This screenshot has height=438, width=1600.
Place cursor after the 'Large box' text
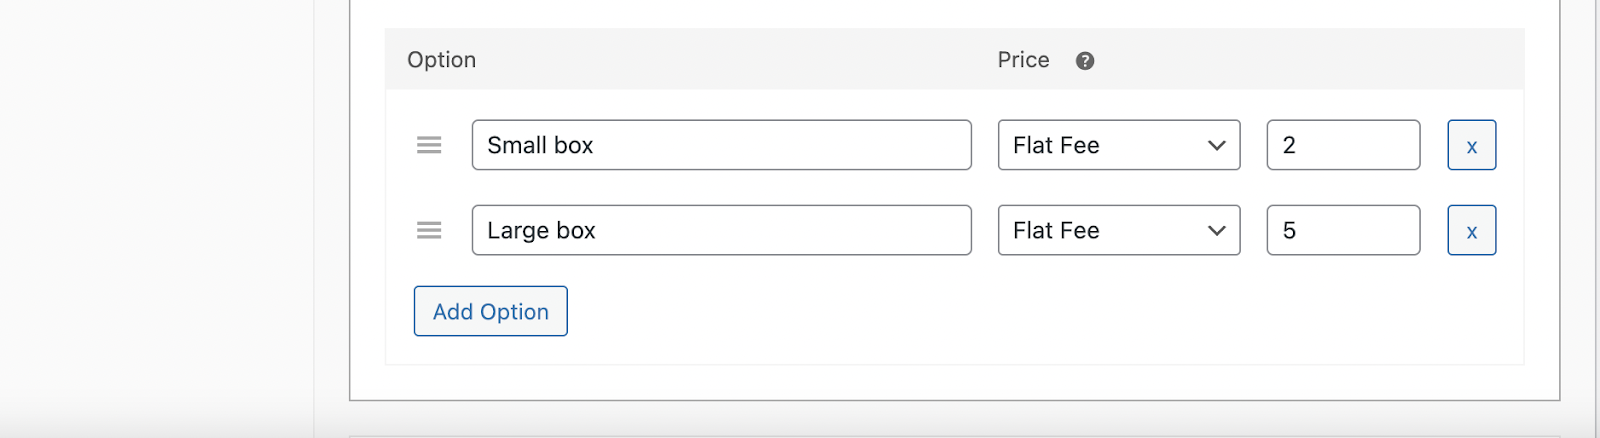pyautogui.click(x=597, y=230)
